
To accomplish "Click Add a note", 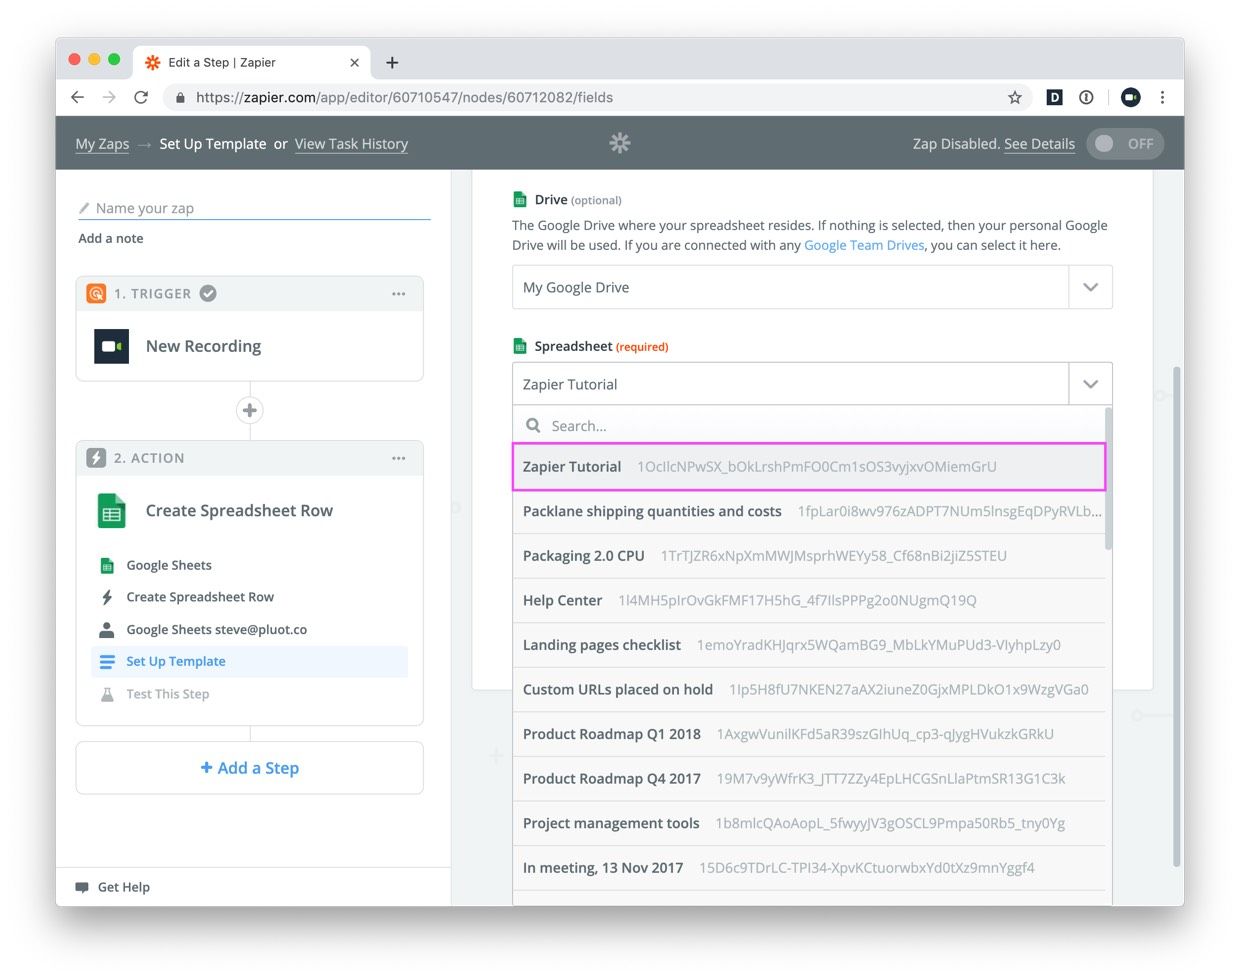I will [111, 238].
